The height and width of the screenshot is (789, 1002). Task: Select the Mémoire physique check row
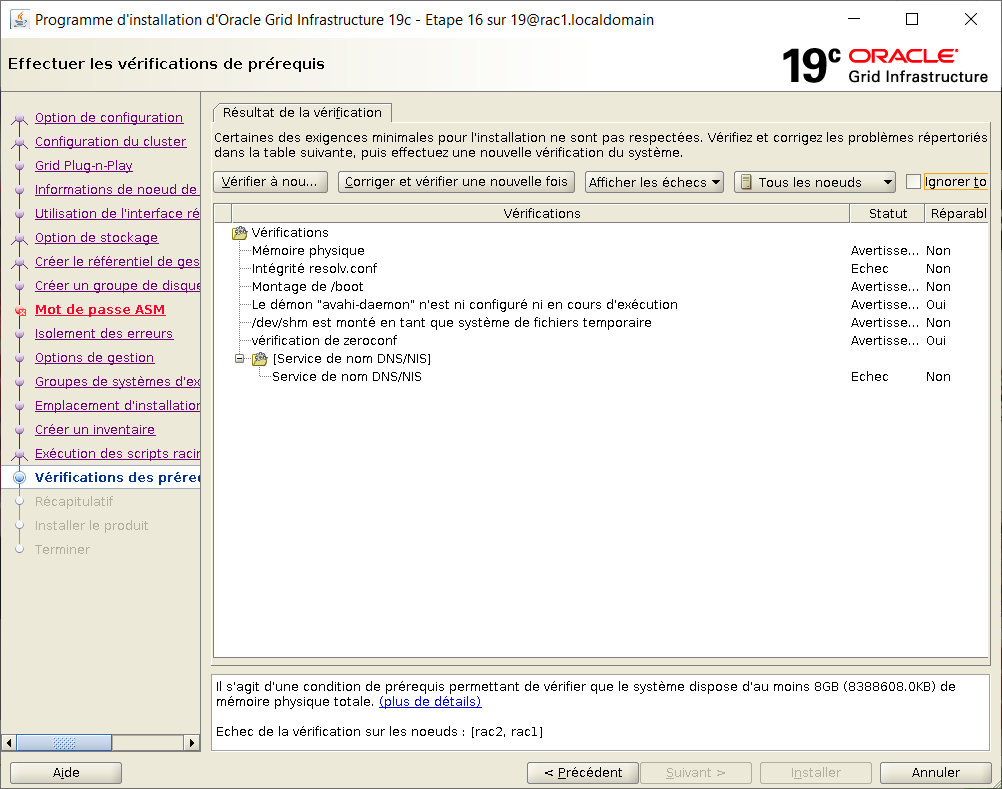point(601,251)
